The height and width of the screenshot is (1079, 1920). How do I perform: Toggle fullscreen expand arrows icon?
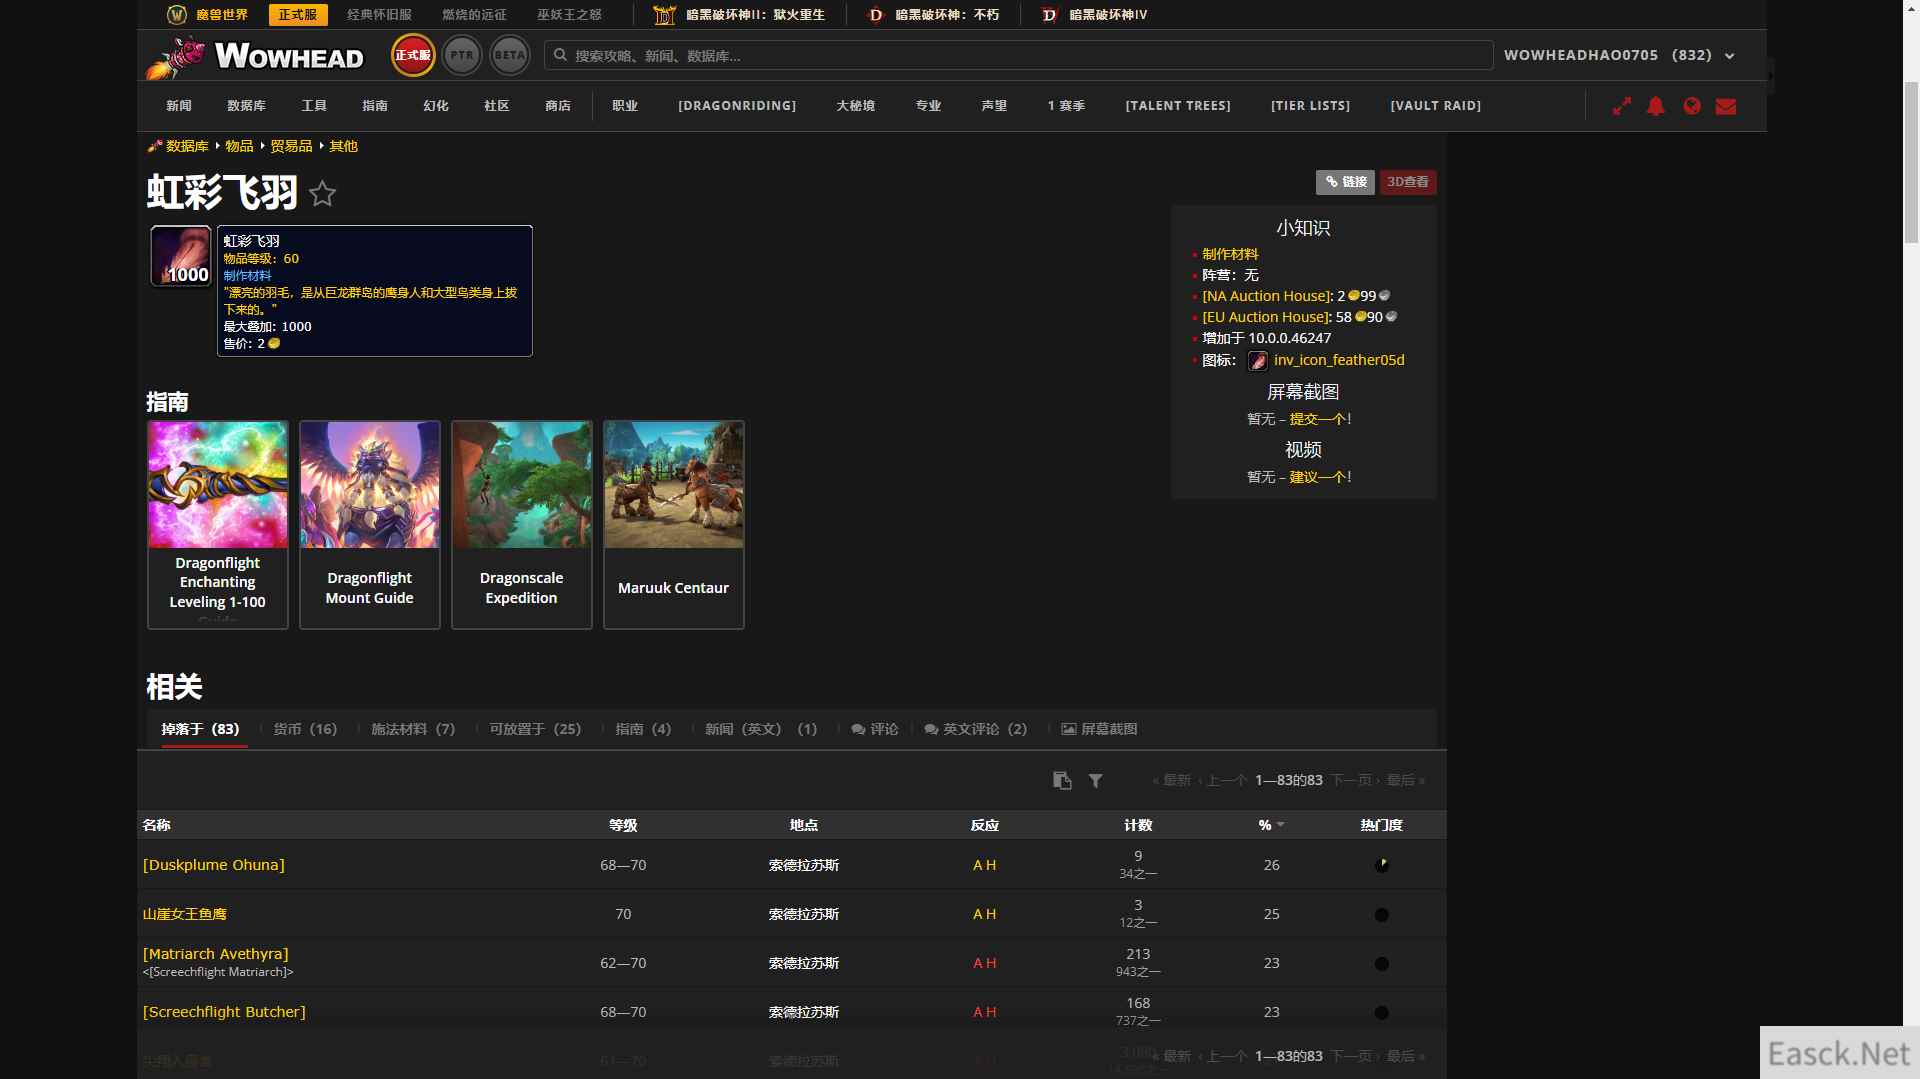(1622, 106)
